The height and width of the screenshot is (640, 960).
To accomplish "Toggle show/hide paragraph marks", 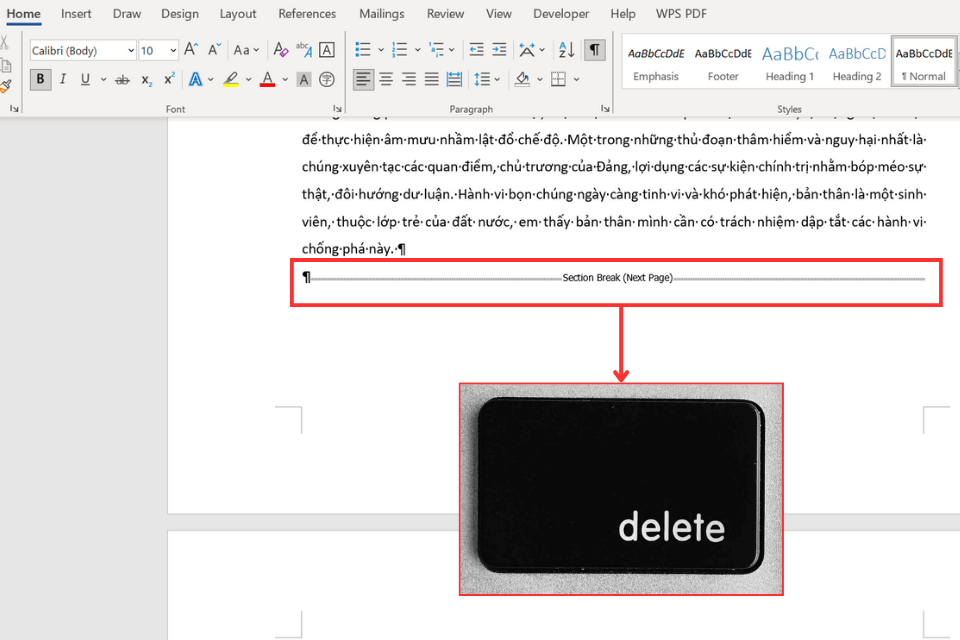I will (x=595, y=50).
